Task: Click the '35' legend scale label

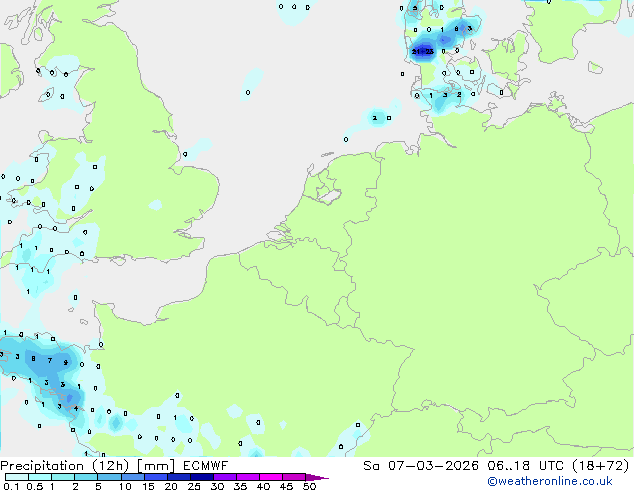Action: [x=240, y=486]
